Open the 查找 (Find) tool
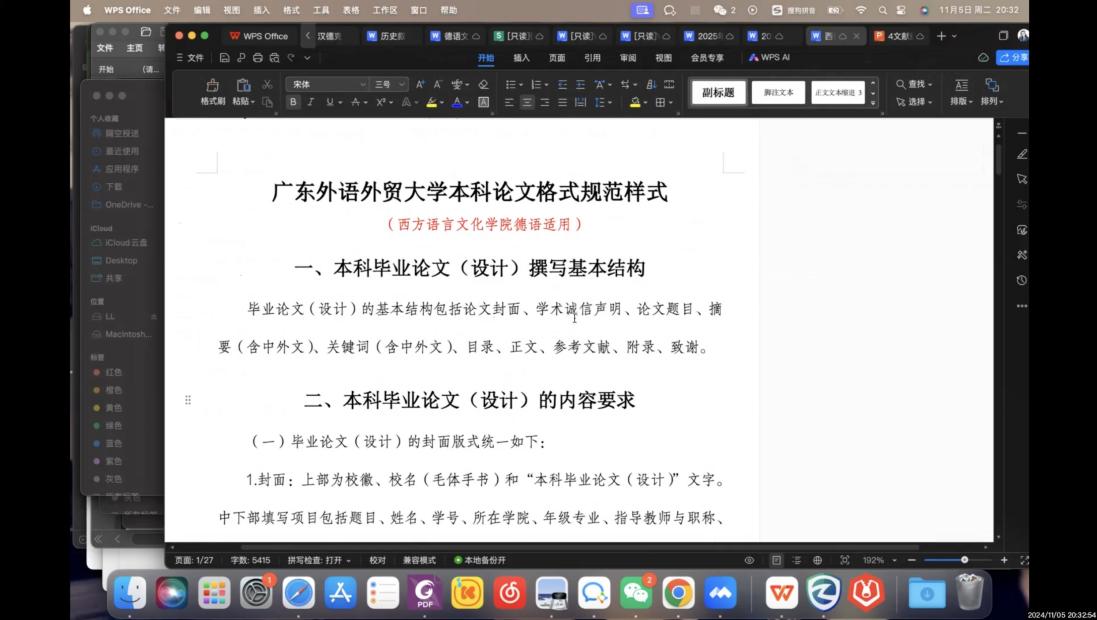 [x=915, y=84]
